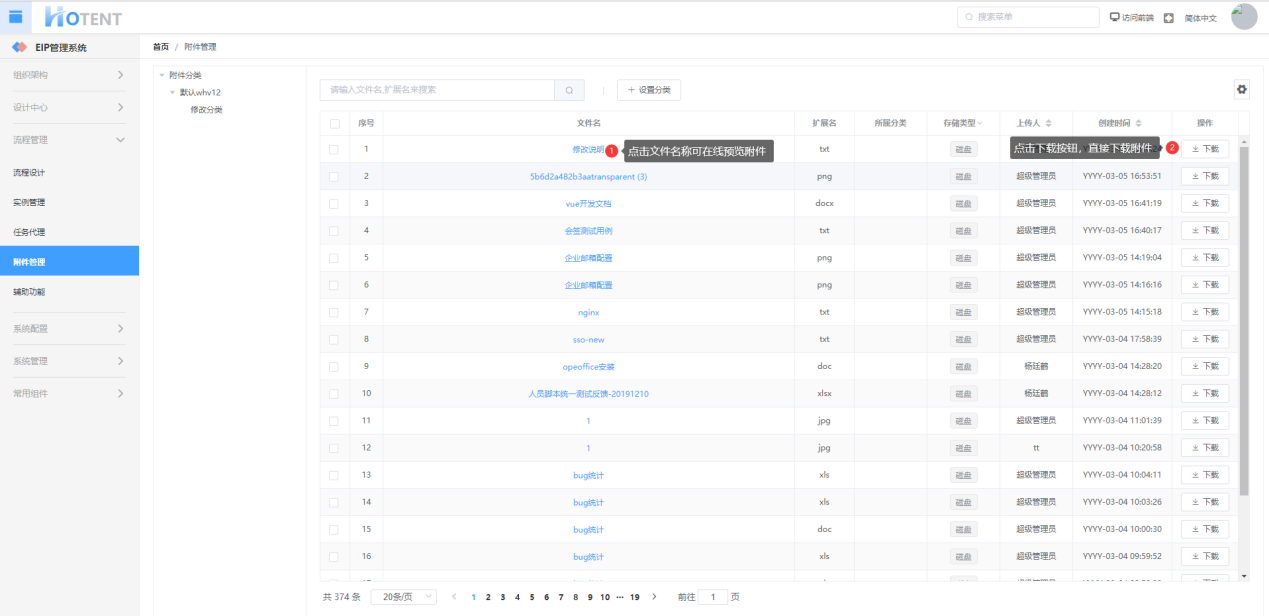This screenshot has height=616, width=1269.
Task: Toggle the sidebar collapse icon at top-left
Action: pos(16,17)
